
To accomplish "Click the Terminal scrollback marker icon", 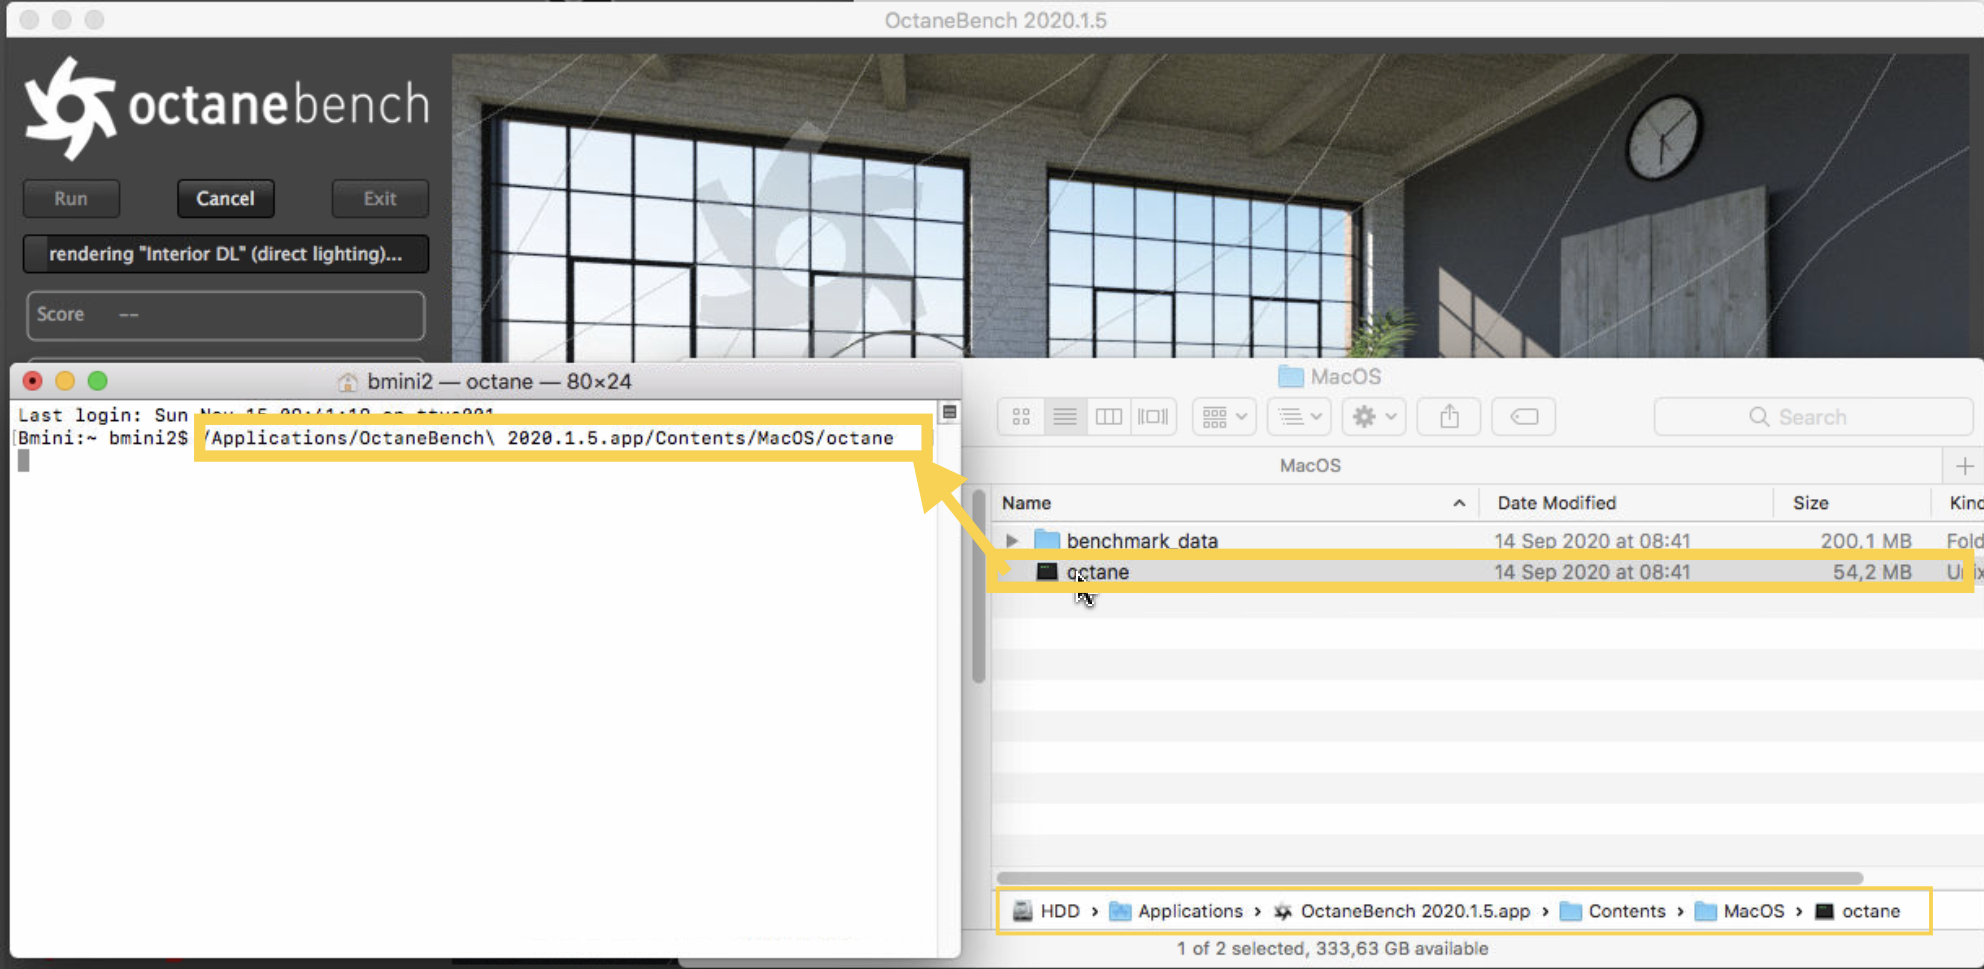I will pyautogui.click(x=949, y=412).
